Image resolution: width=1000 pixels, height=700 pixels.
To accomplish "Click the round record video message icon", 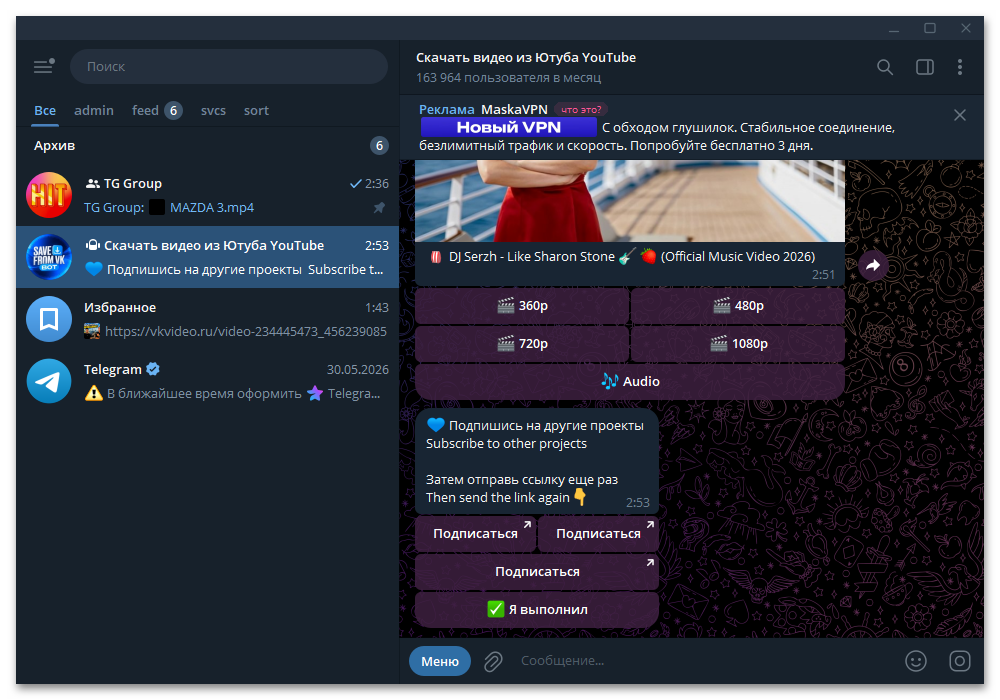I will 960,661.
